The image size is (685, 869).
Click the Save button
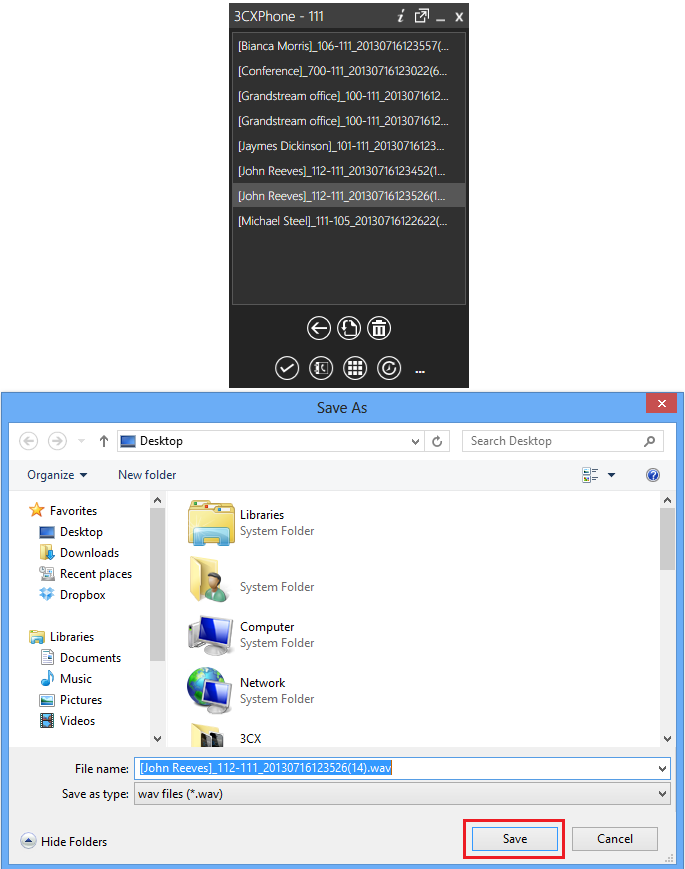(x=515, y=839)
